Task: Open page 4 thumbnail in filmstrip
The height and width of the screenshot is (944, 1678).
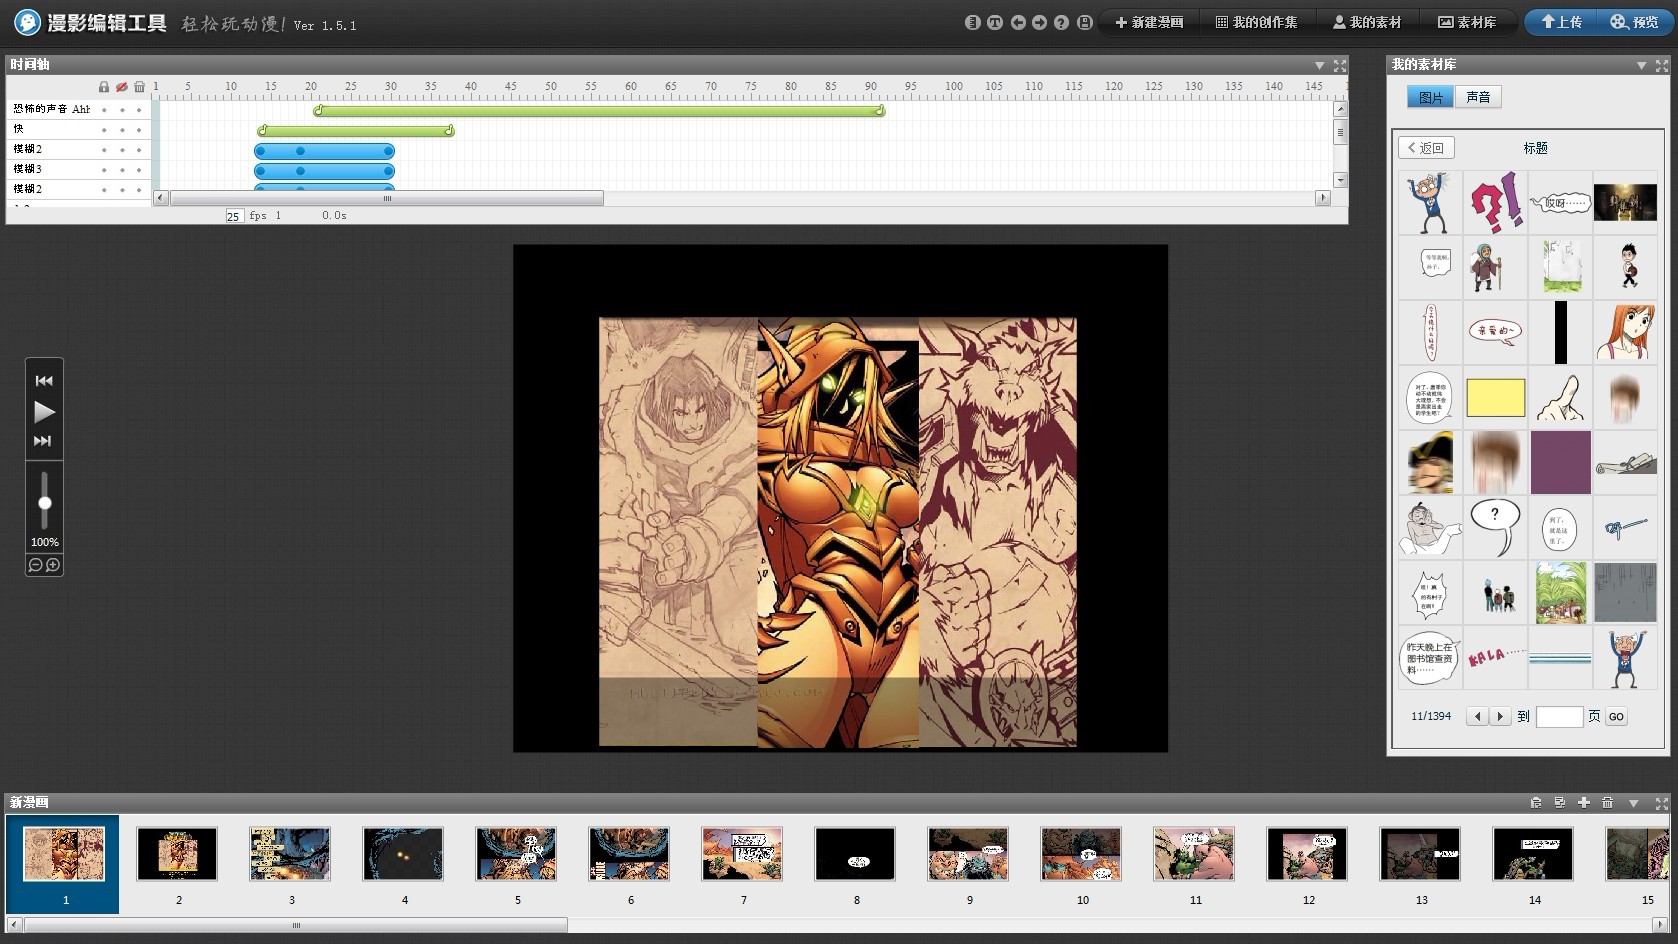Action: tap(403, 854)
